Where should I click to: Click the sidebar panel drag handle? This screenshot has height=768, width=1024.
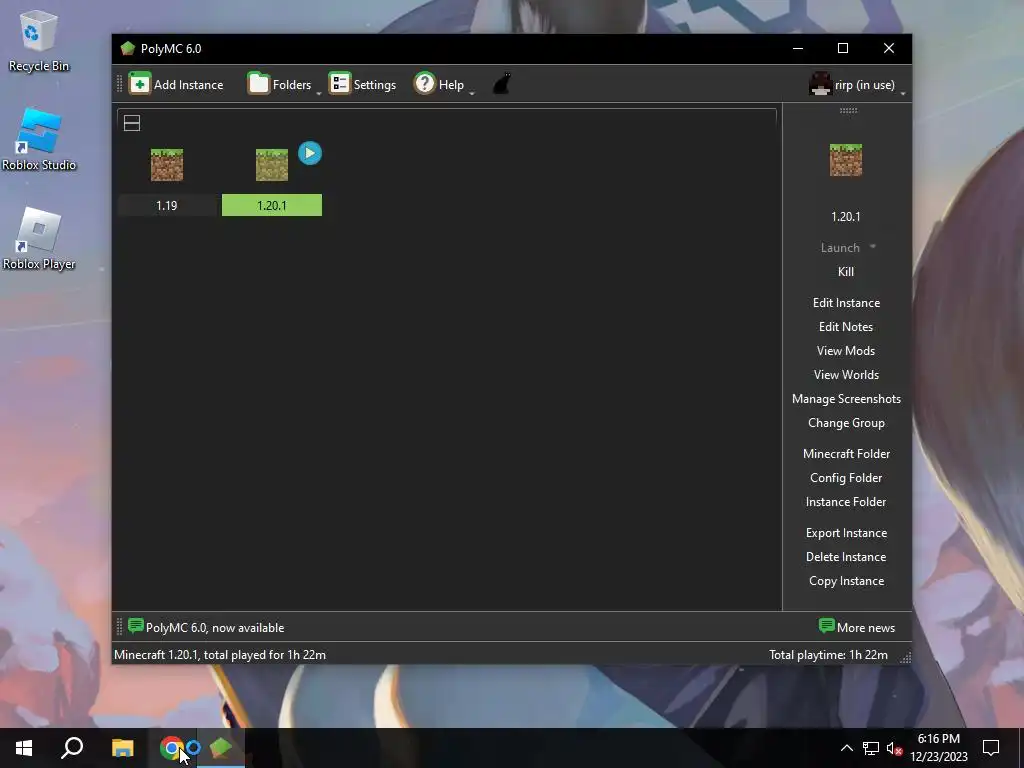(848, 110)
